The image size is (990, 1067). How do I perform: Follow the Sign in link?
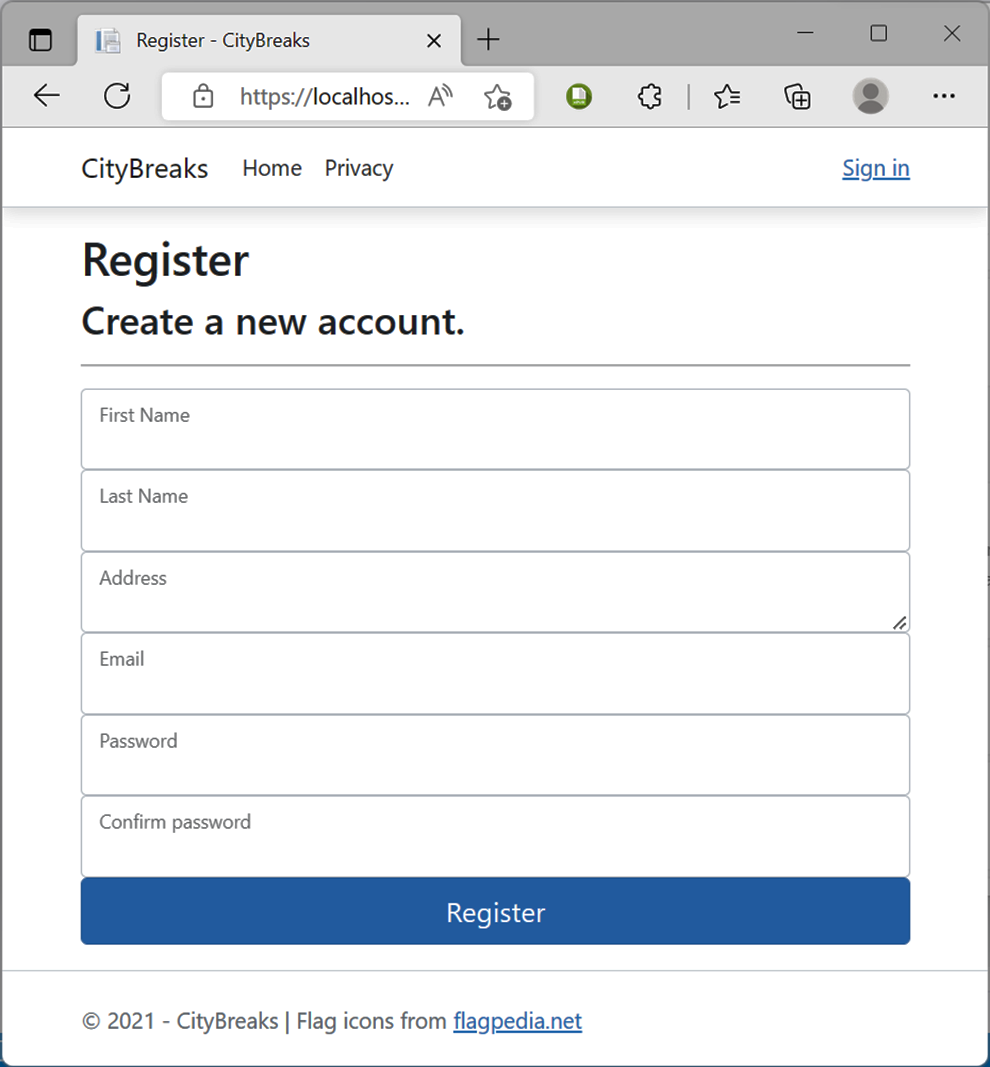[876, 168]
